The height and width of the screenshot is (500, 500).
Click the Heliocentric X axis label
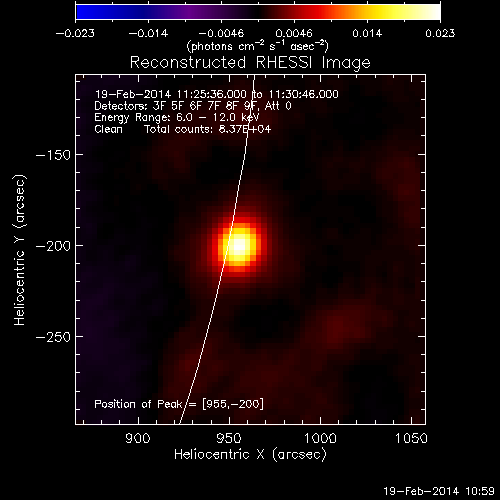click(250, 455)
